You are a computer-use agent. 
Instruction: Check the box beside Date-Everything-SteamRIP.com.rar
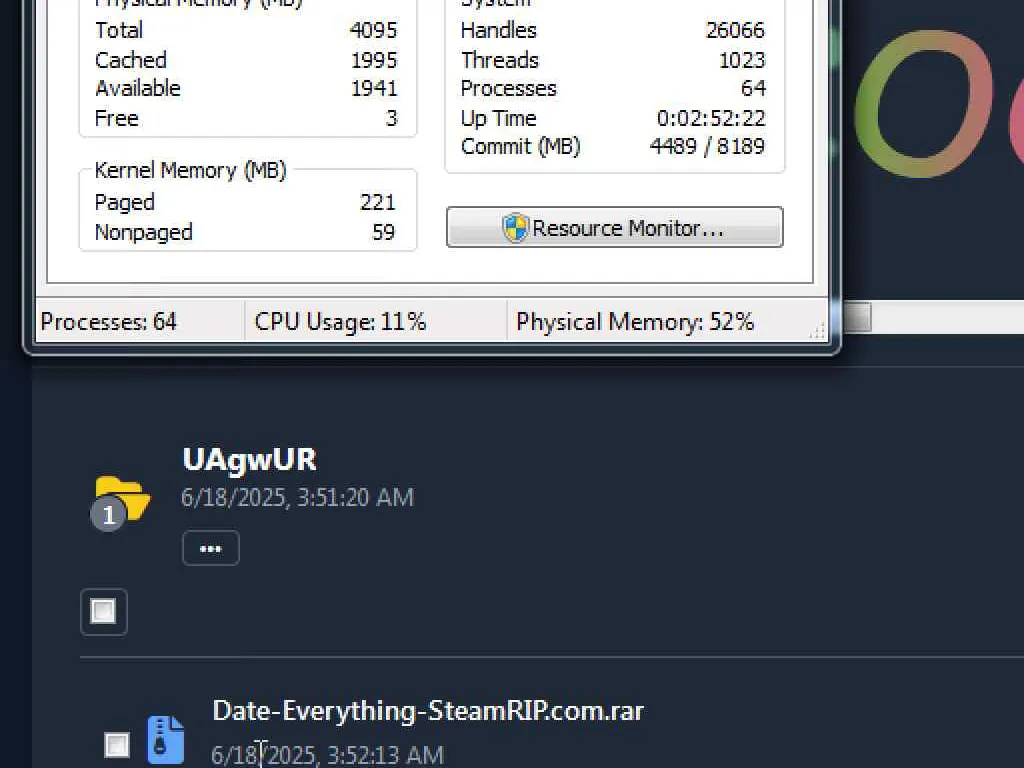click(117, 744)
